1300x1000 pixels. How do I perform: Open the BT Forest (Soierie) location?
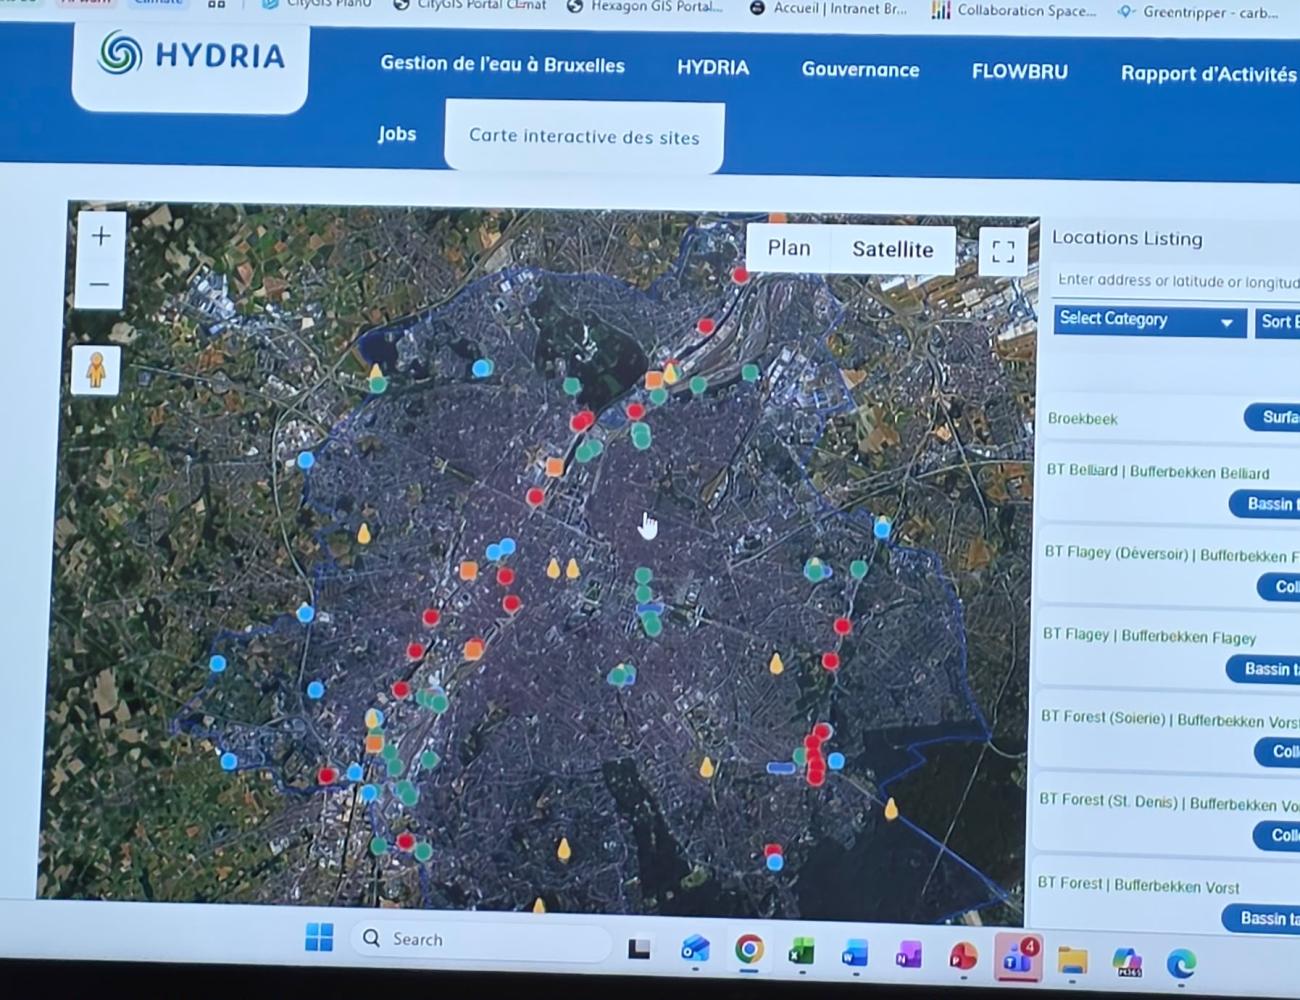(1170, 719)
